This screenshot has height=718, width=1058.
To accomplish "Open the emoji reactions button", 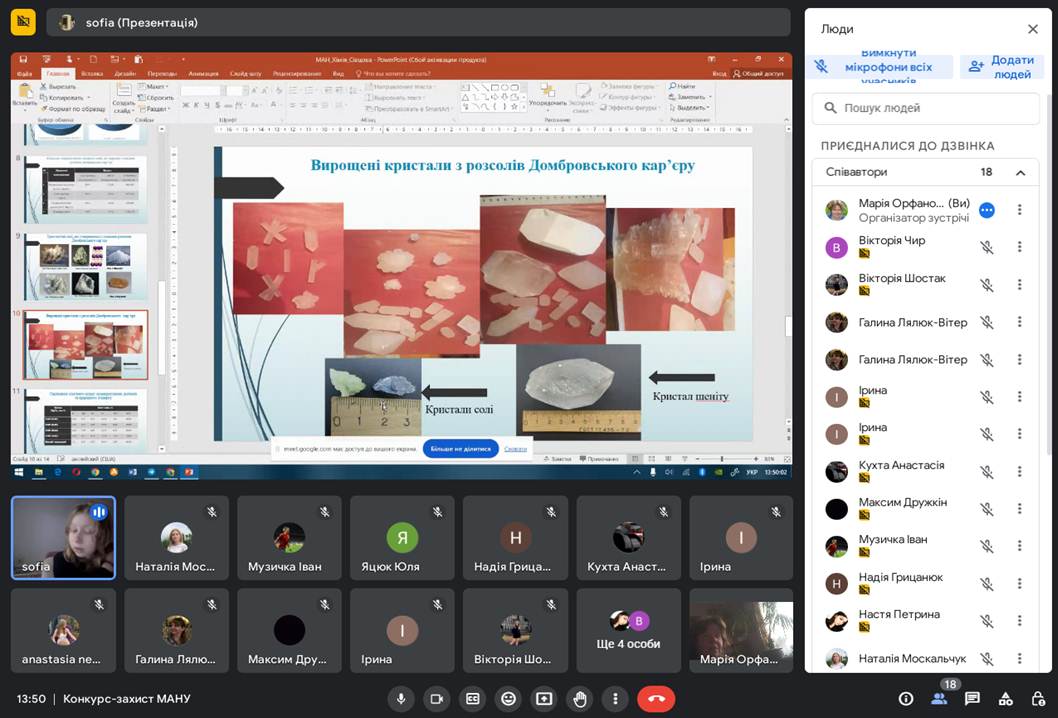I will 508,699.
